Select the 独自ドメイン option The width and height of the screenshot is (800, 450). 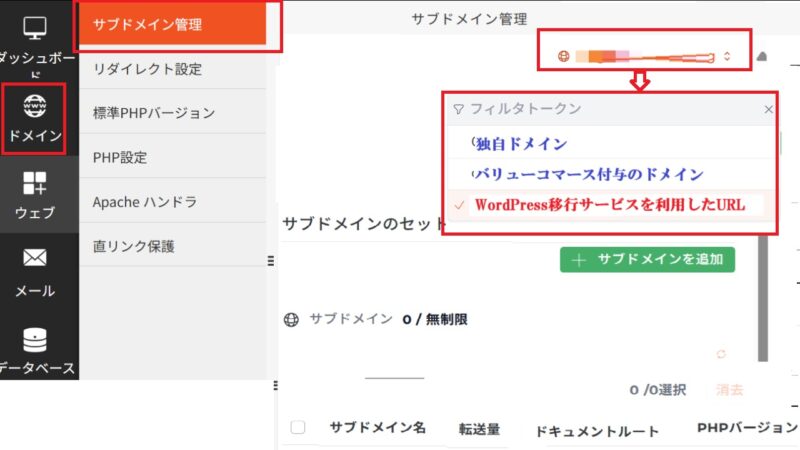tap(520, 144)
